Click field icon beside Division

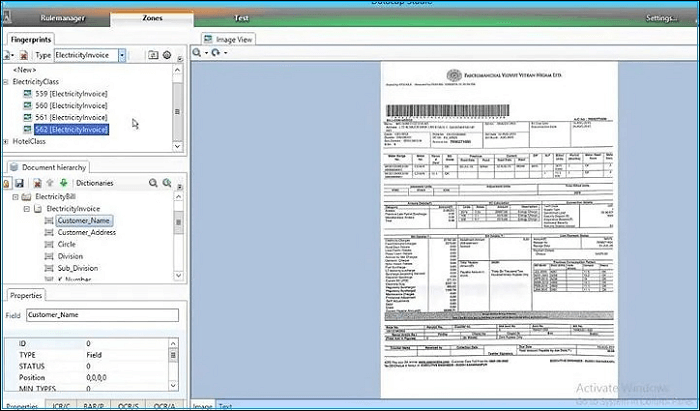tap(49, 256)
